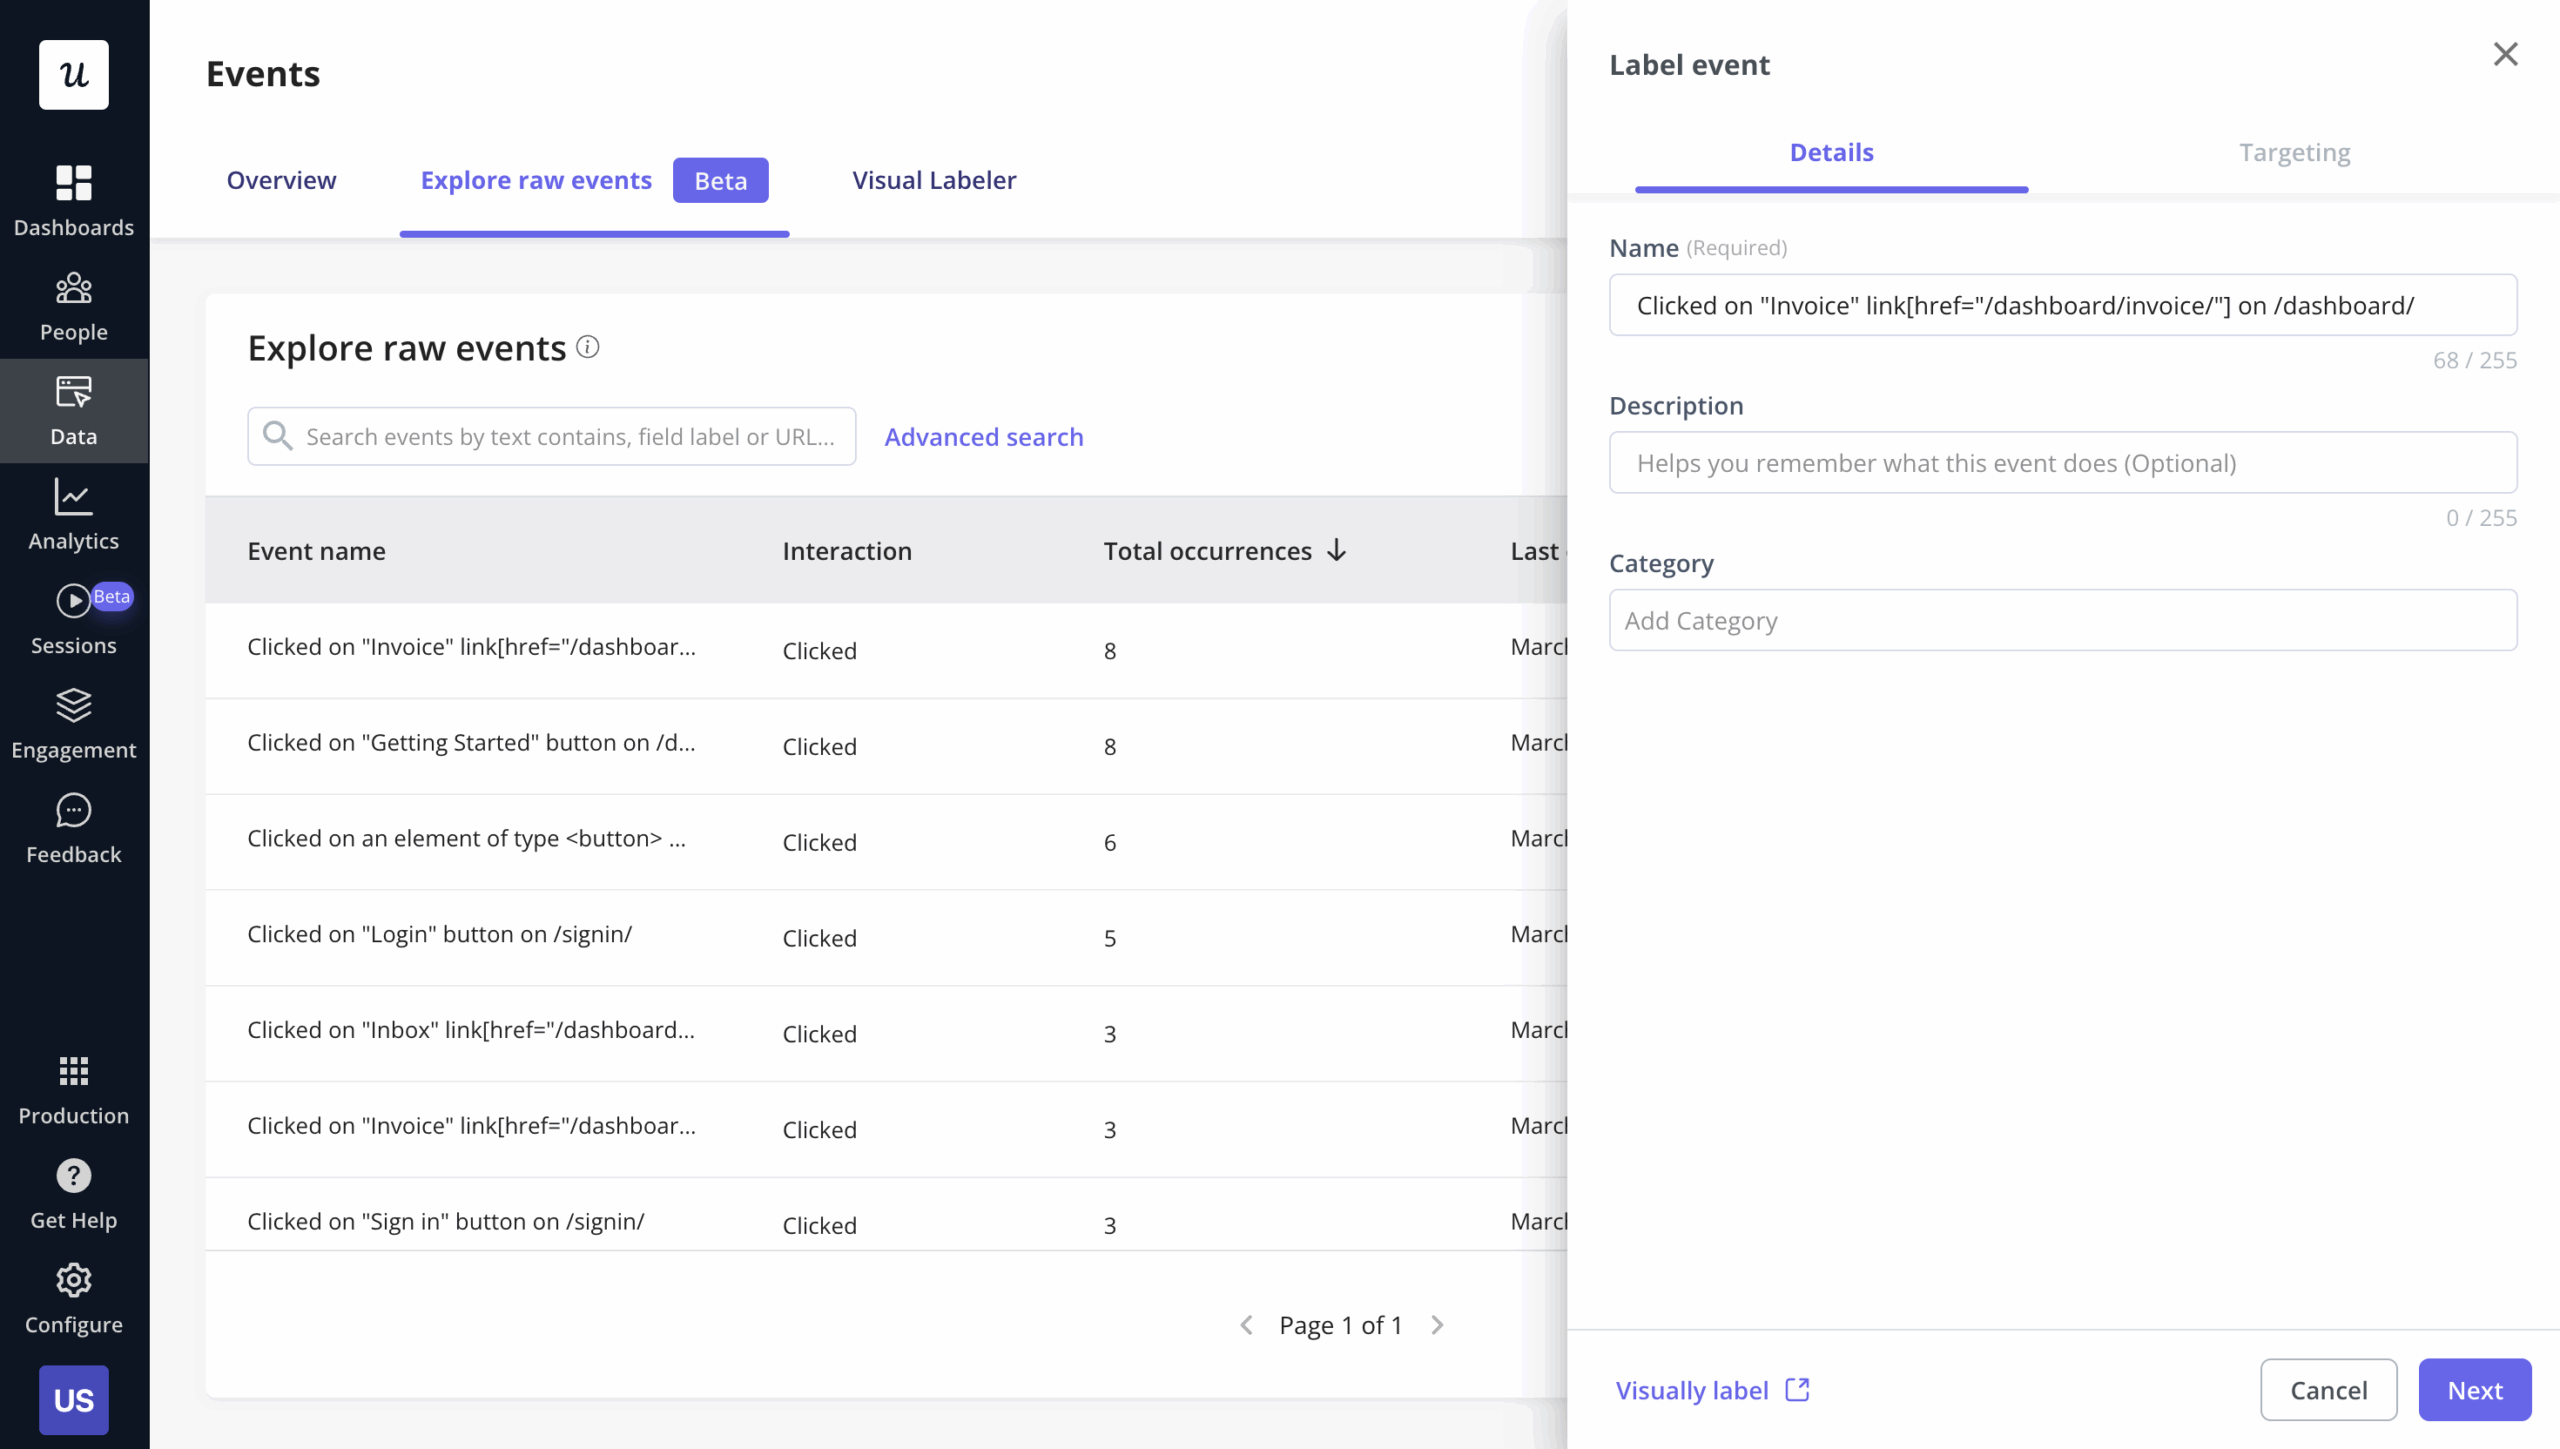This screenshot has height=1449, width=2560.
Task: Go to the People section icon
Action: click(73, 289)
